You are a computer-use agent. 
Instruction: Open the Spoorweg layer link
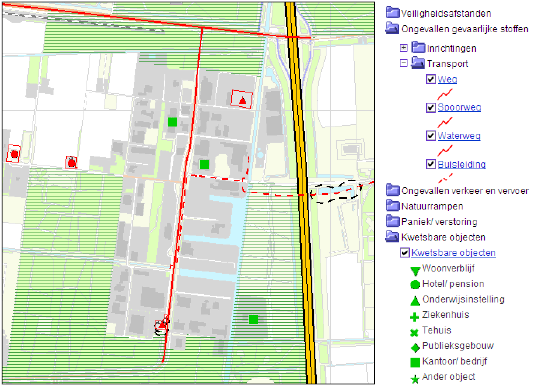(x=459, y=107)
